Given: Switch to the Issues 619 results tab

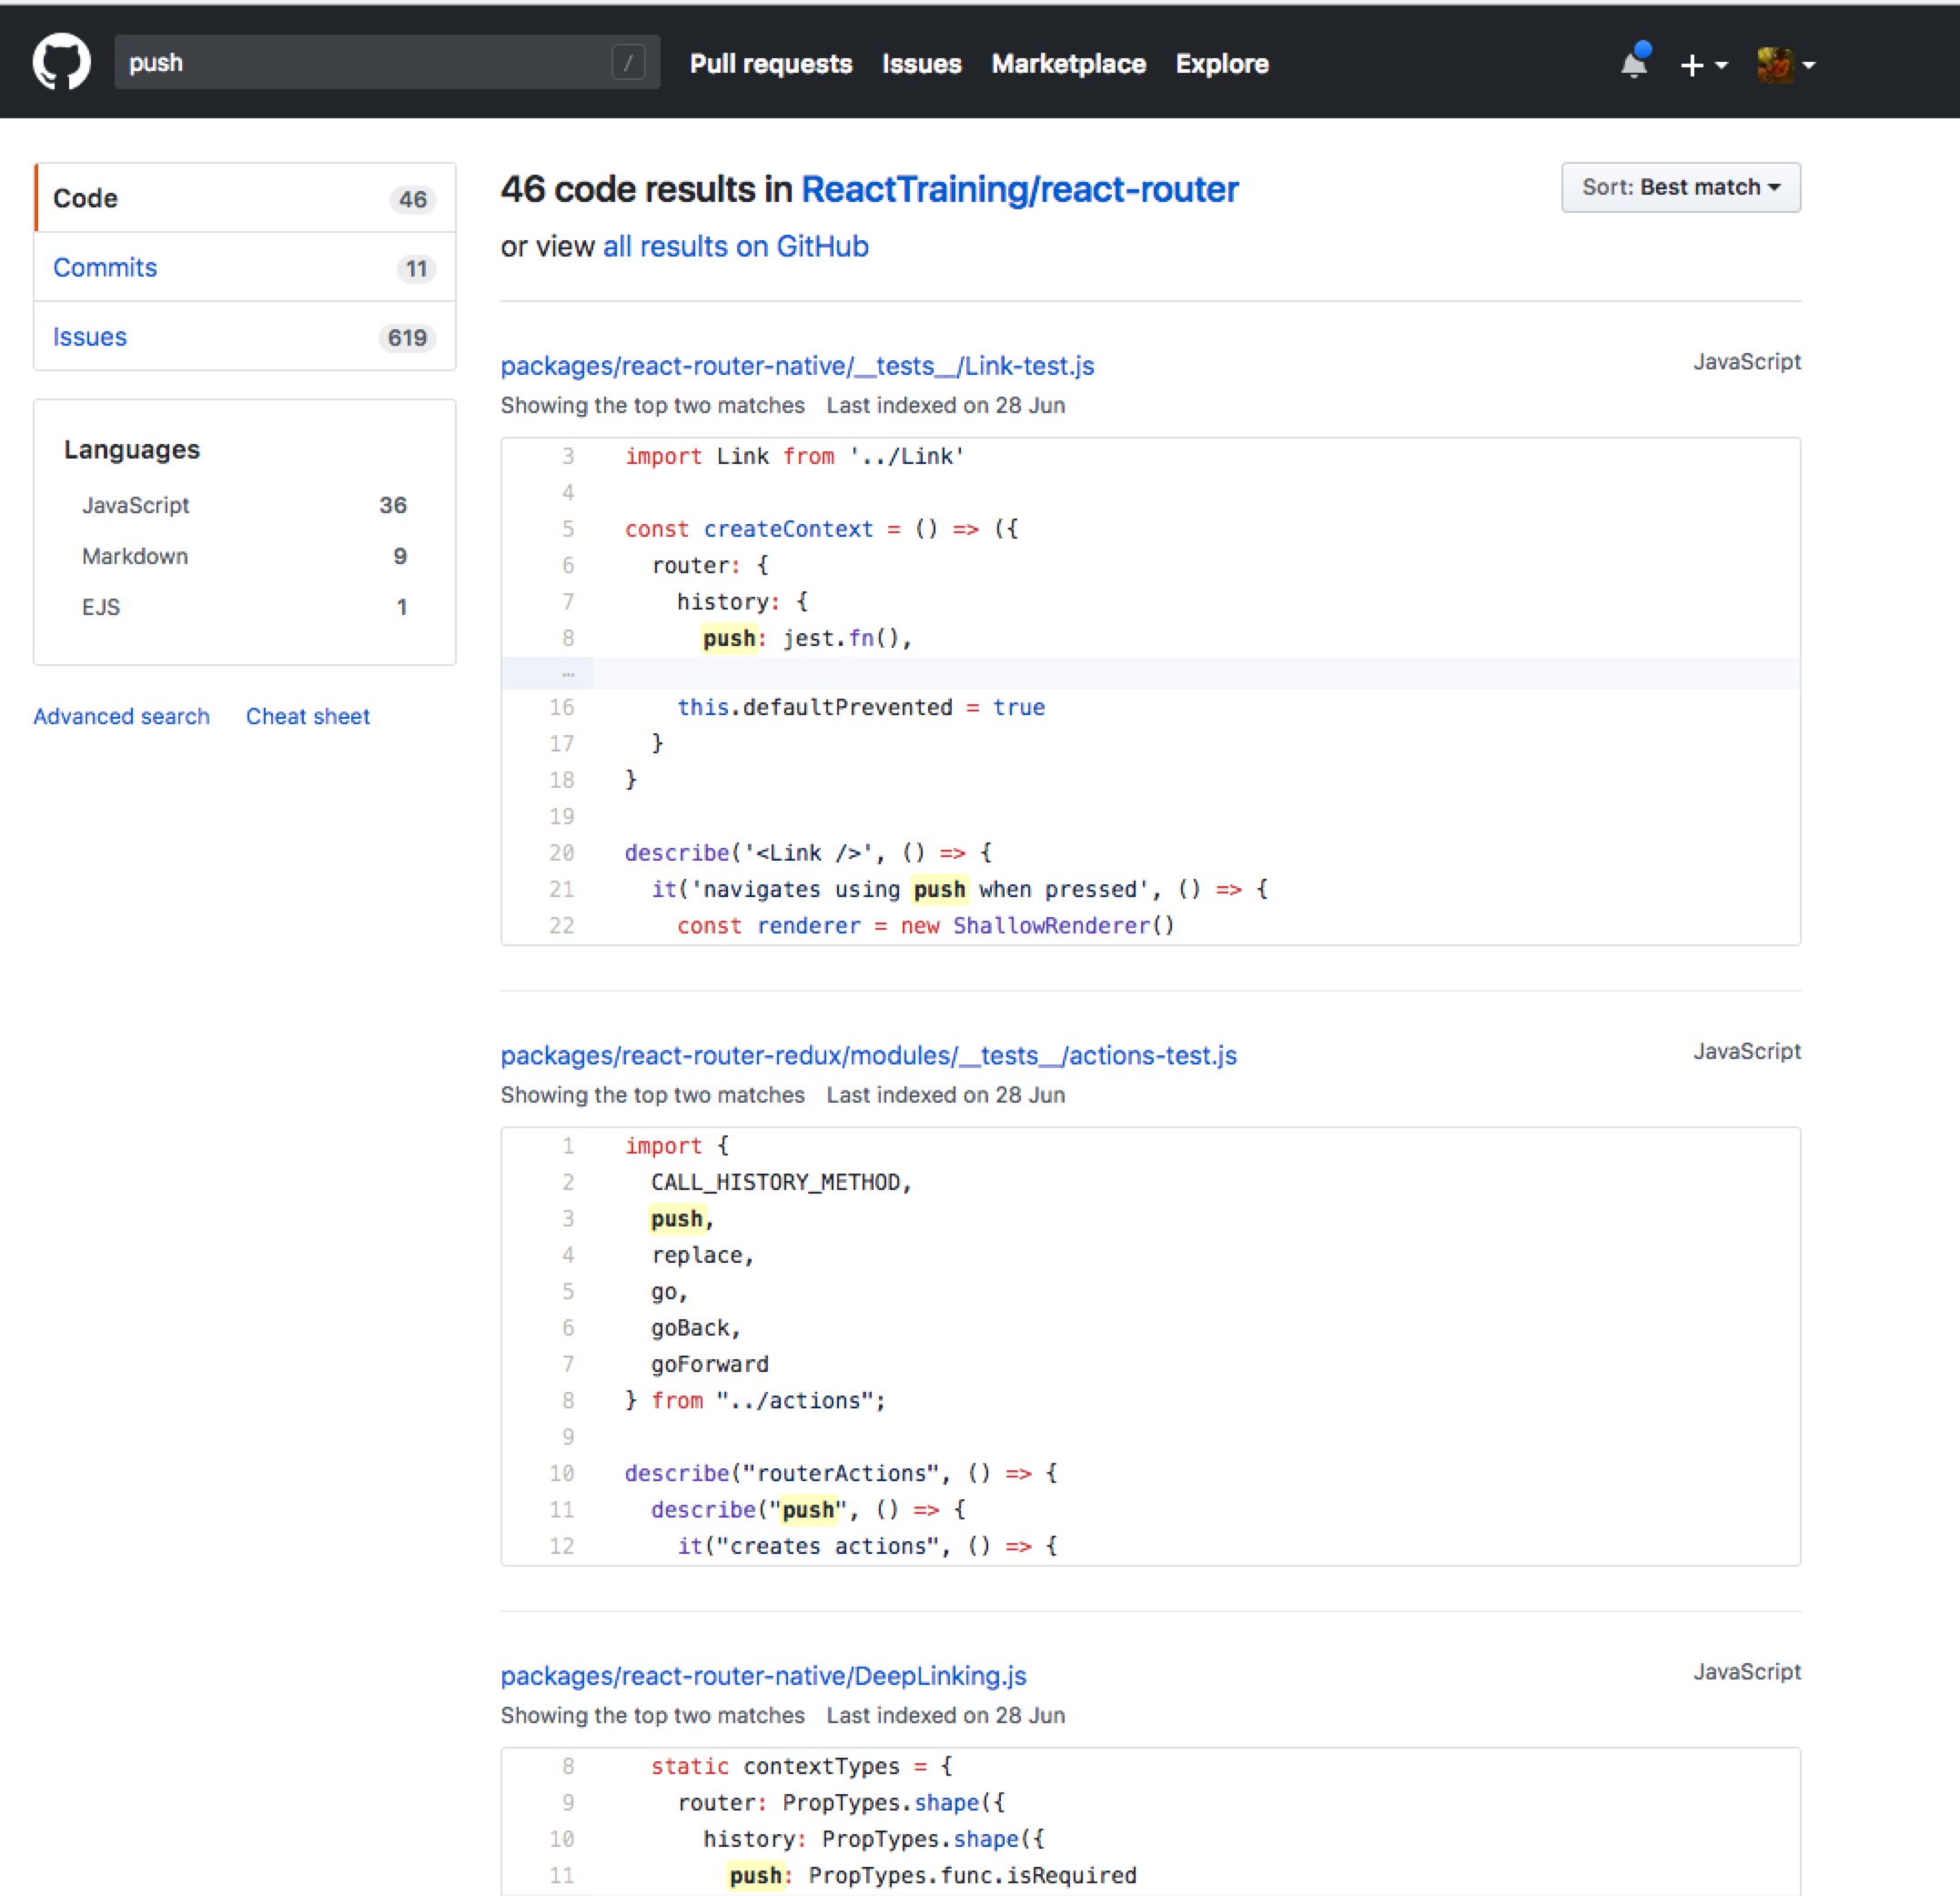Looking at the screenshot, I should pyautogui.click(x=245, y=337).
